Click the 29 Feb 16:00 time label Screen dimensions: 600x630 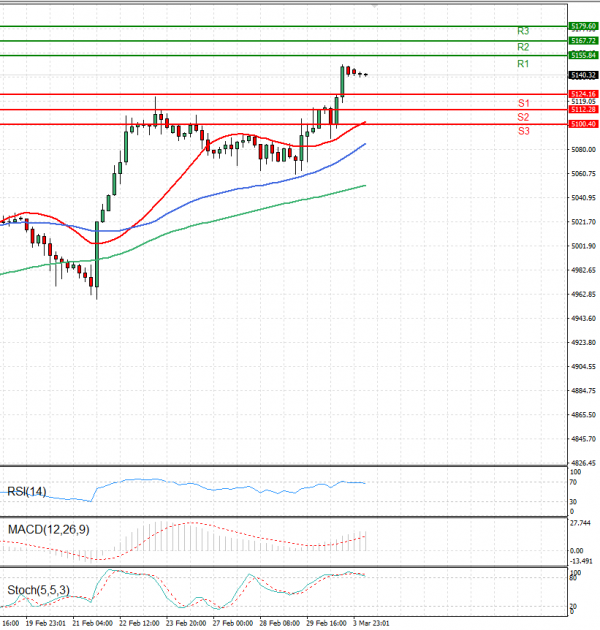[x=326, y=623]
